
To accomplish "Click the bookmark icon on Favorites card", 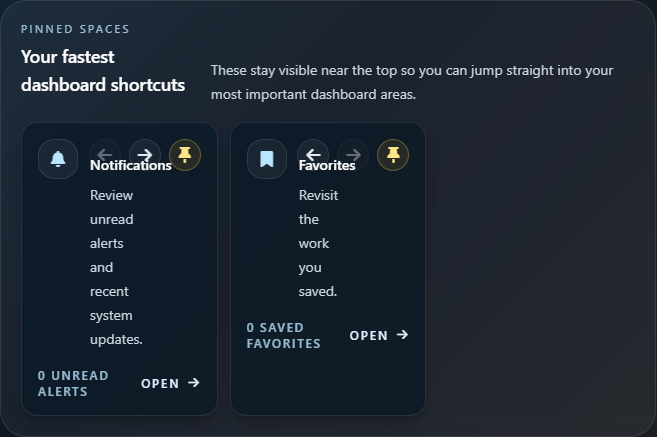I will tap(267, 159).
